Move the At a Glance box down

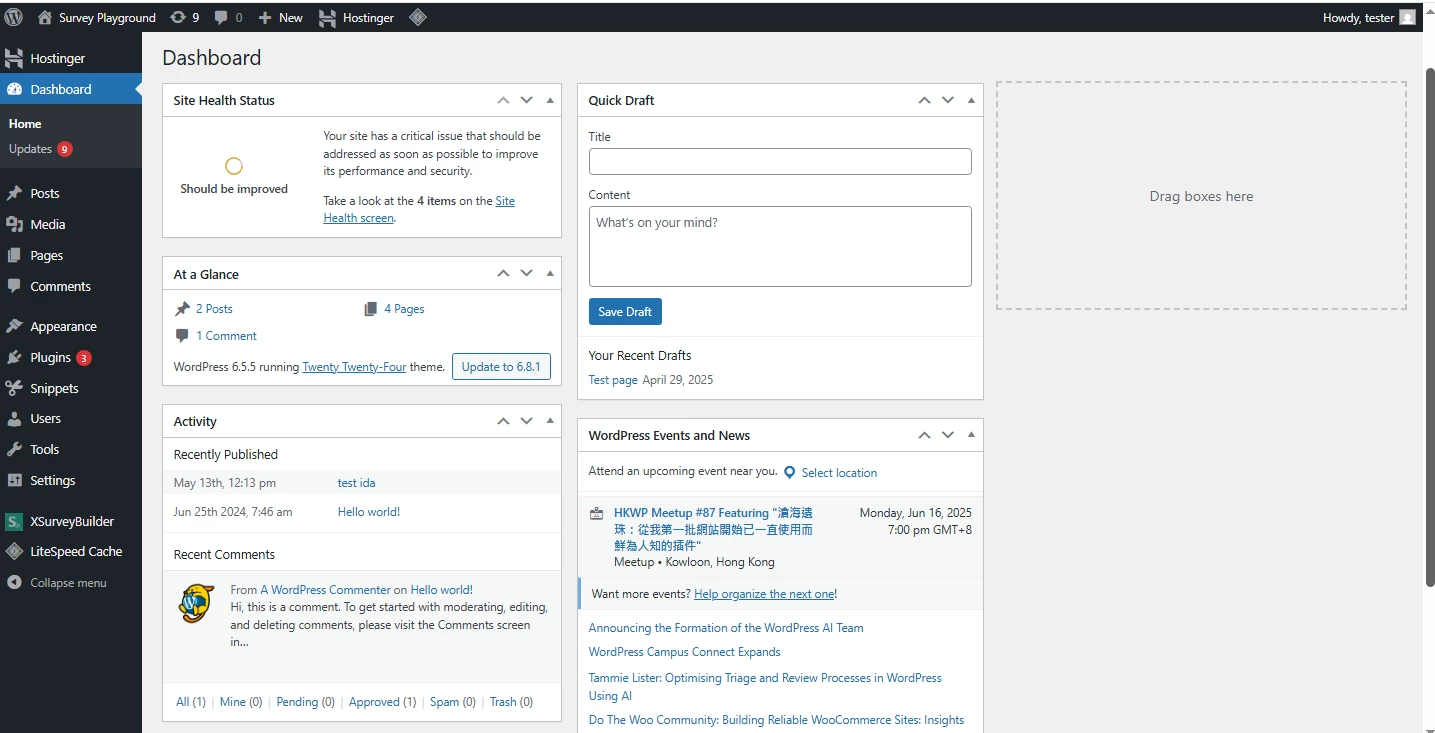click(x=526, y=273)
